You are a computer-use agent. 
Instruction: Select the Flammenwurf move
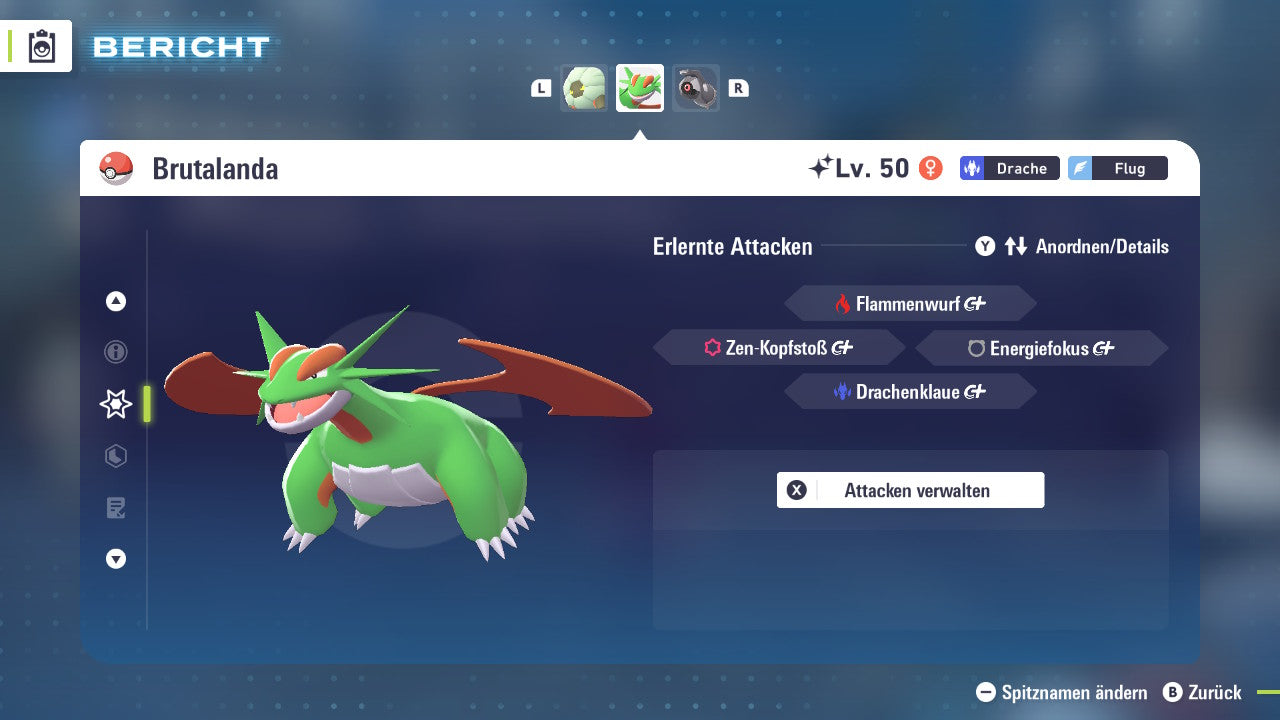click(910, 304)
